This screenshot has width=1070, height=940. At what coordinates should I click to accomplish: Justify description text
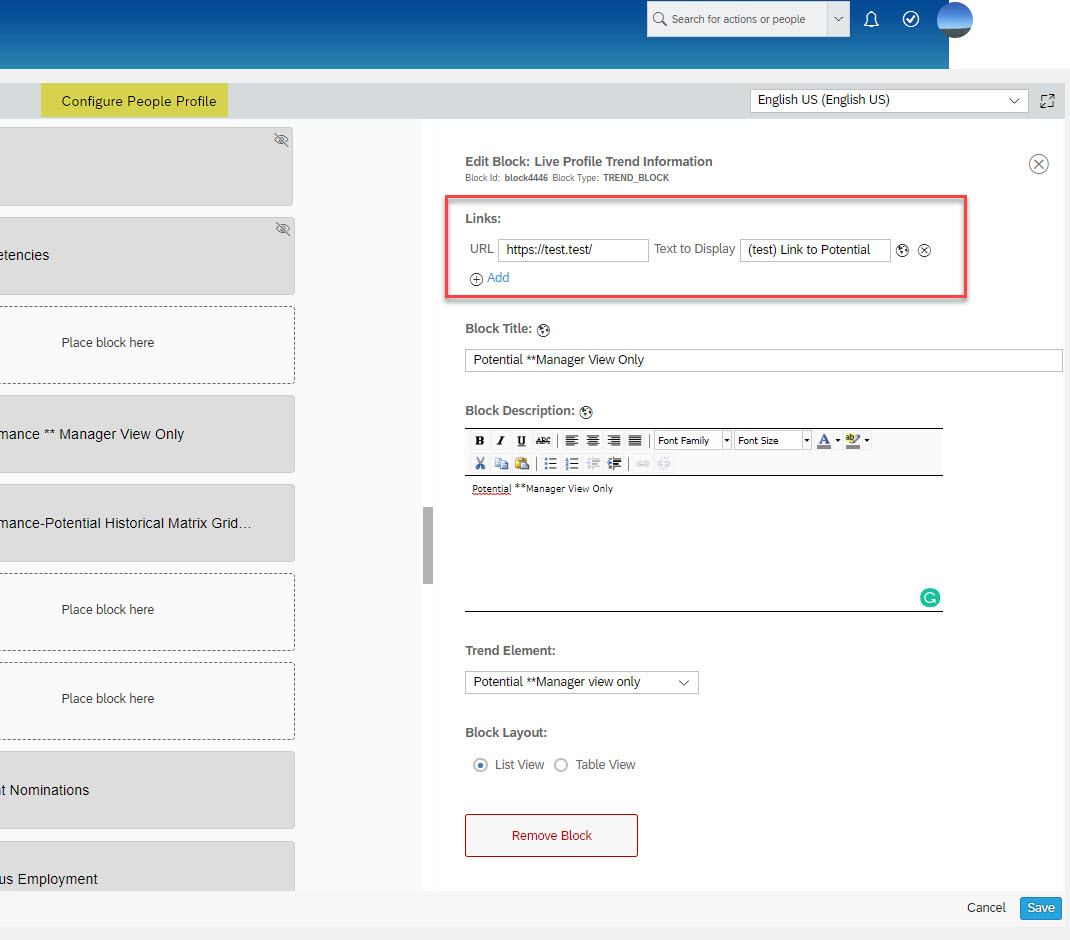635,441
